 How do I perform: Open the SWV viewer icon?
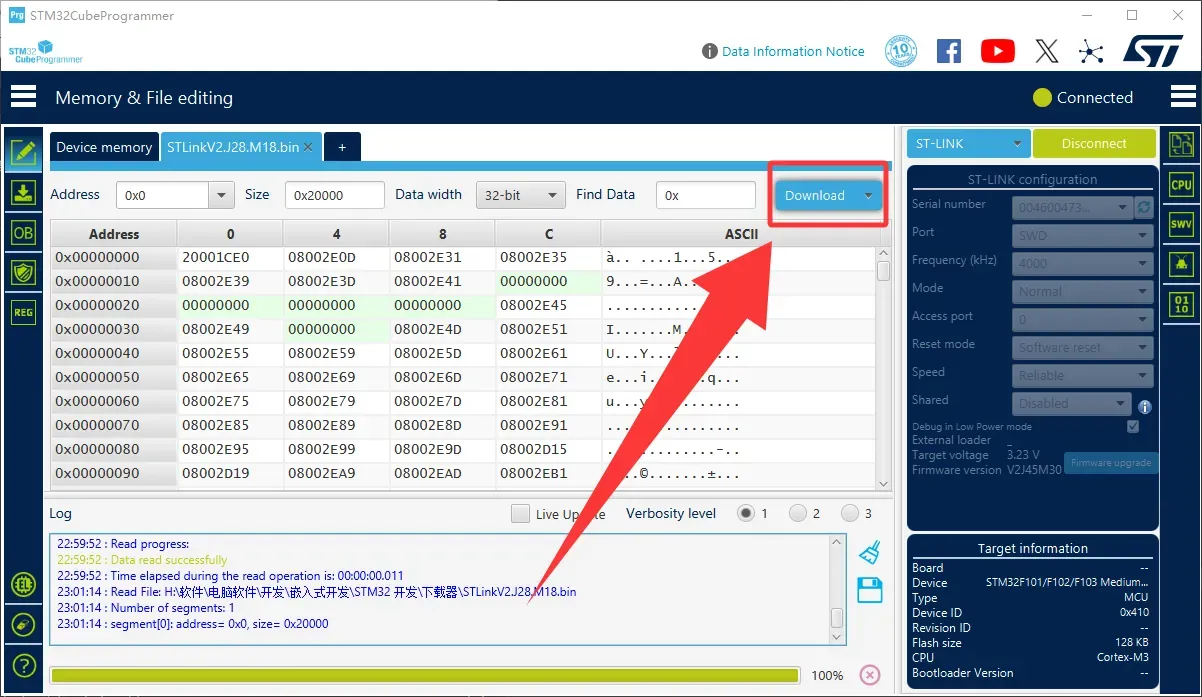1181,225
